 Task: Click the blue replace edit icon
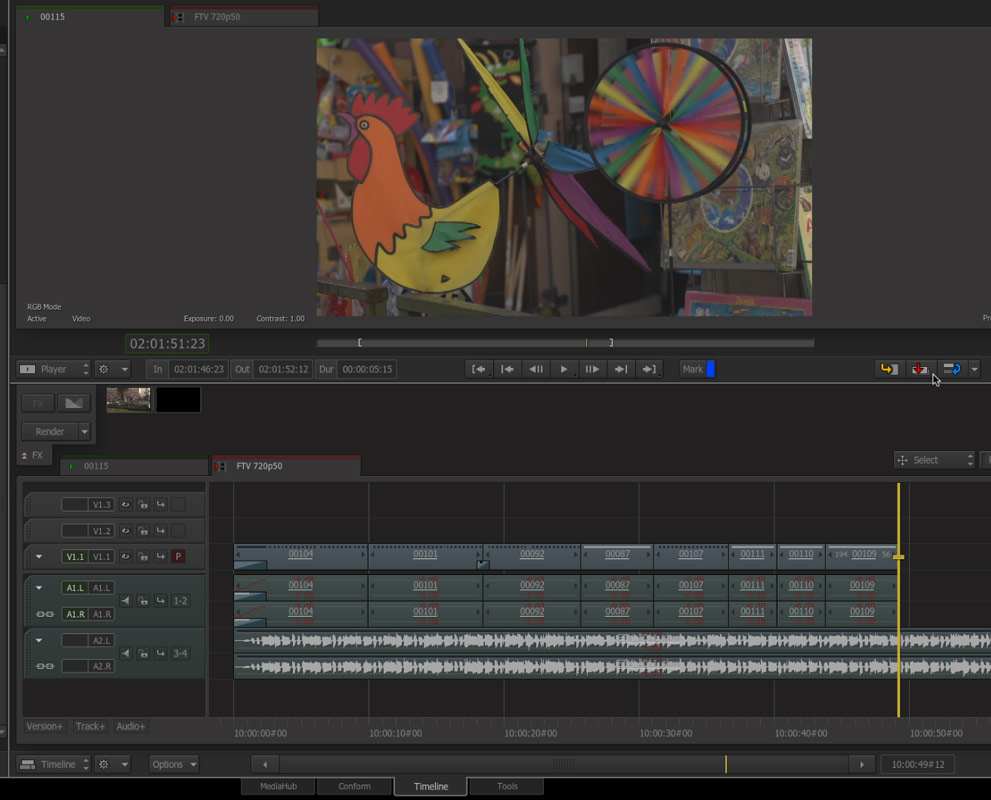click(952, 369)
